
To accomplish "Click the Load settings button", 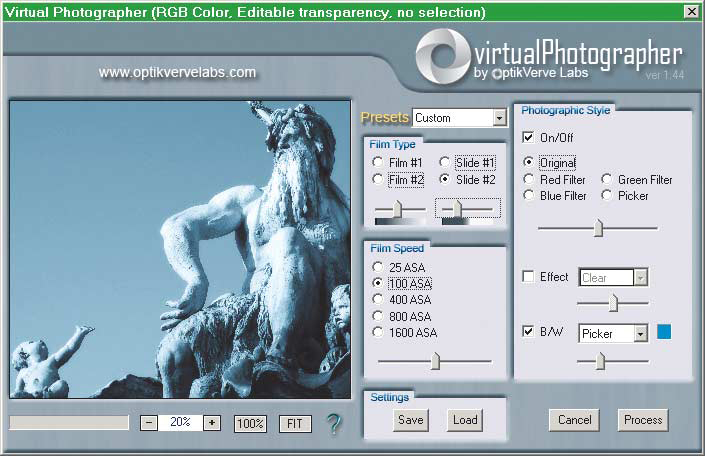I will [465, 420].
